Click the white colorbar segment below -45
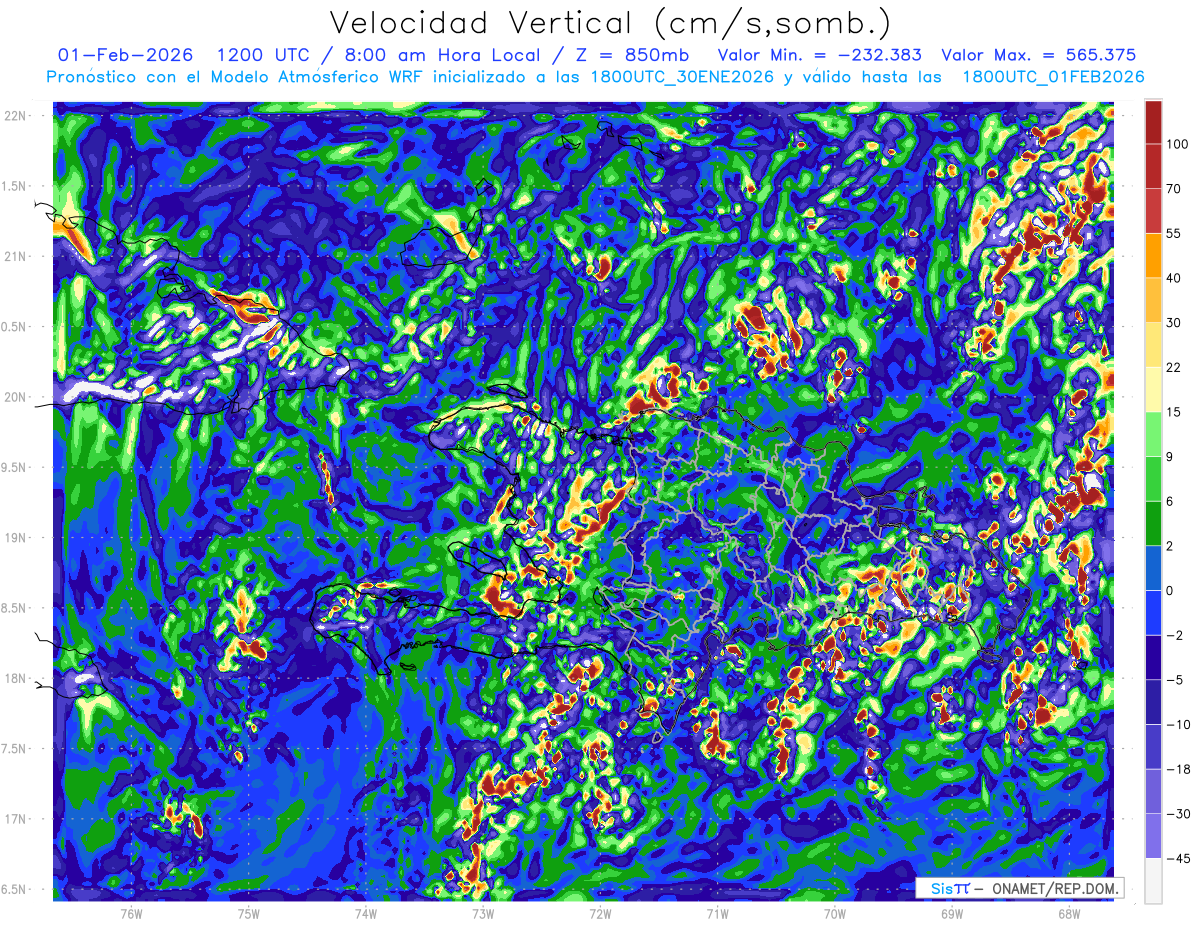Viewport: 1200px width, 927px height. coord(1153,880)
